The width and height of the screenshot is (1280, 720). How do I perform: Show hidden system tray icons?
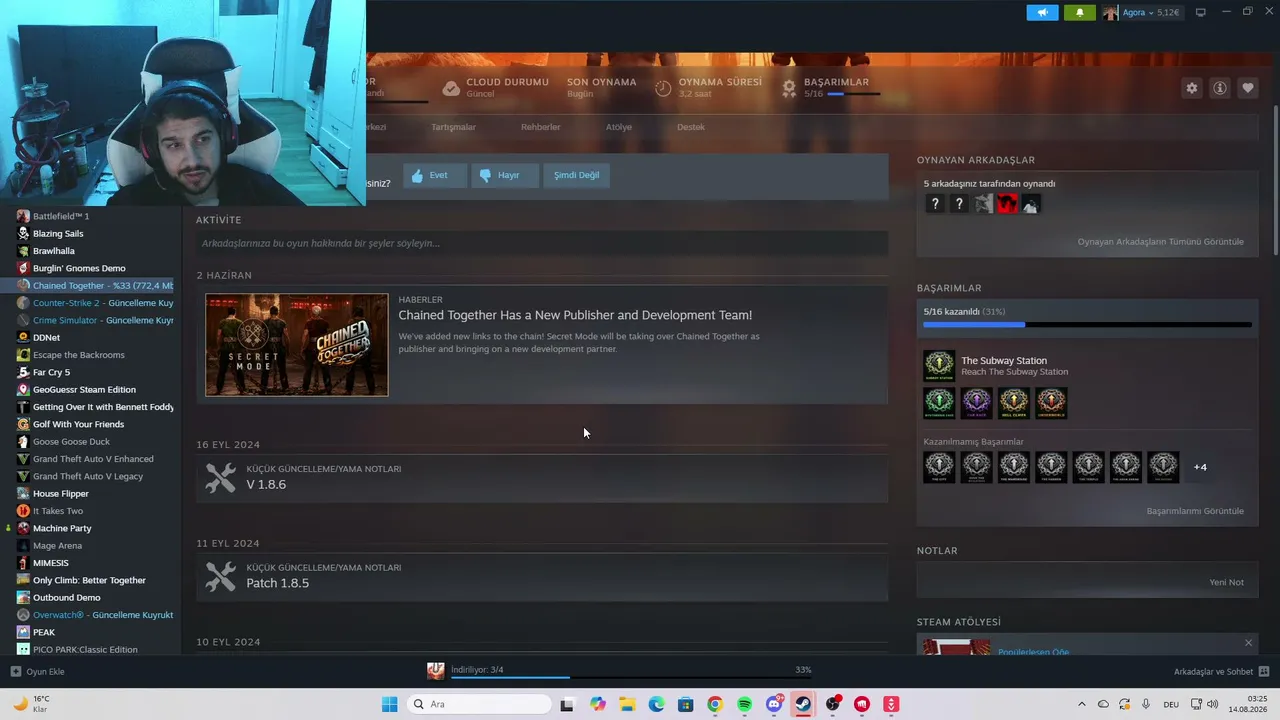point(1084,704)
